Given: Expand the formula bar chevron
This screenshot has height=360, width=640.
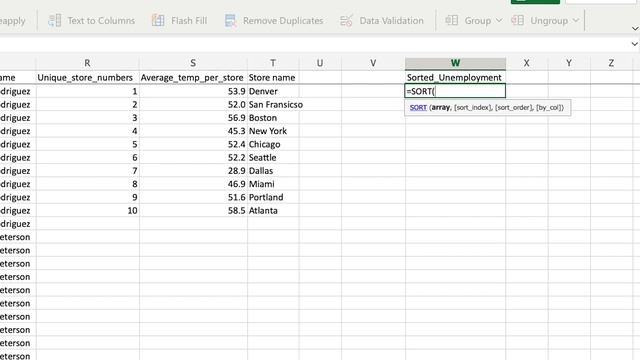Looking at the screenshot, I should point(634,44).
